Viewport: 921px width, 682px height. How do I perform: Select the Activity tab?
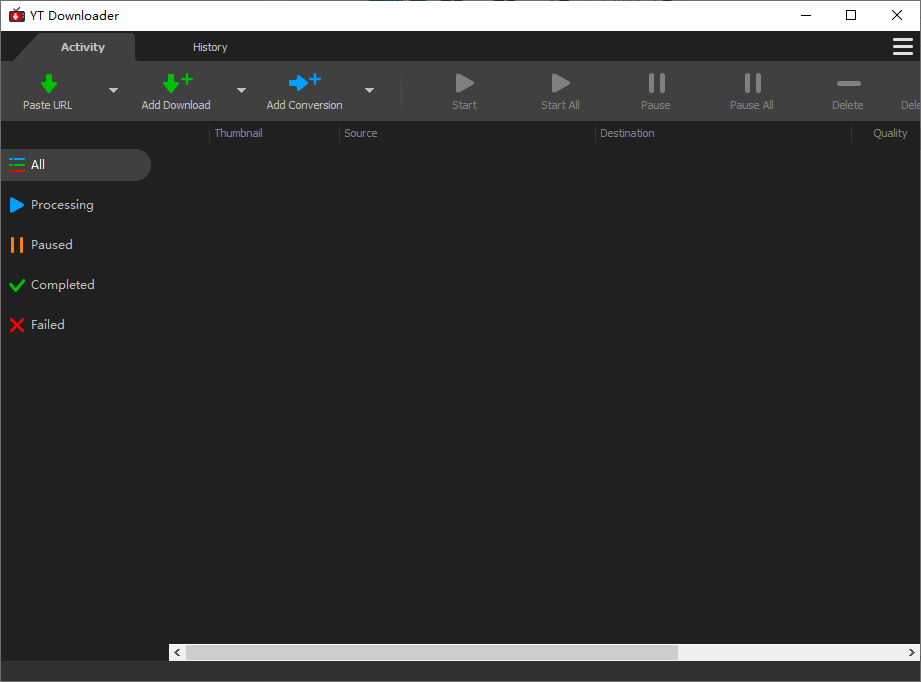point(82,46)
